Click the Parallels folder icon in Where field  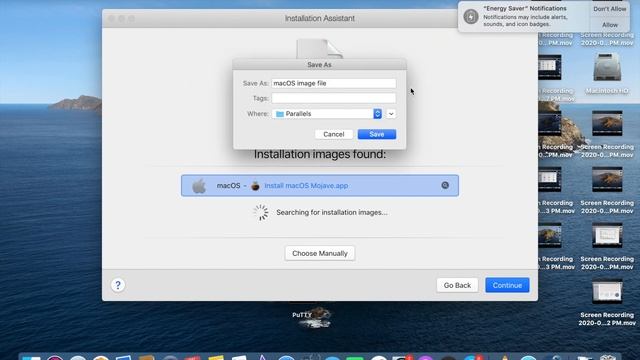[x=280, y=114]
